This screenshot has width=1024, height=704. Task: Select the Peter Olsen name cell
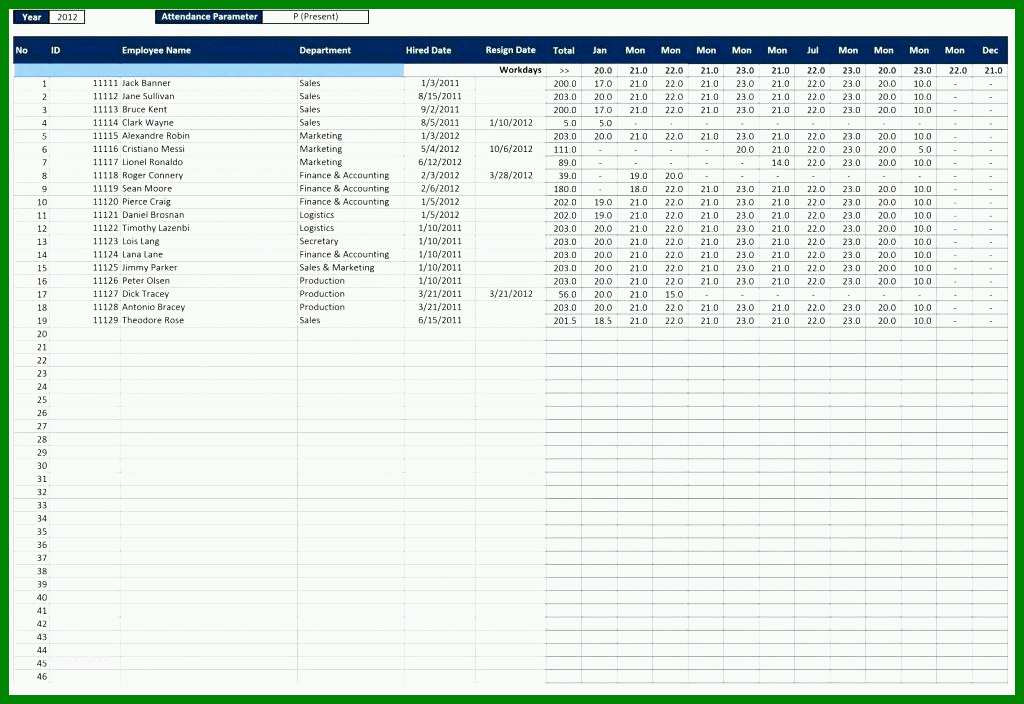[146, 281]
